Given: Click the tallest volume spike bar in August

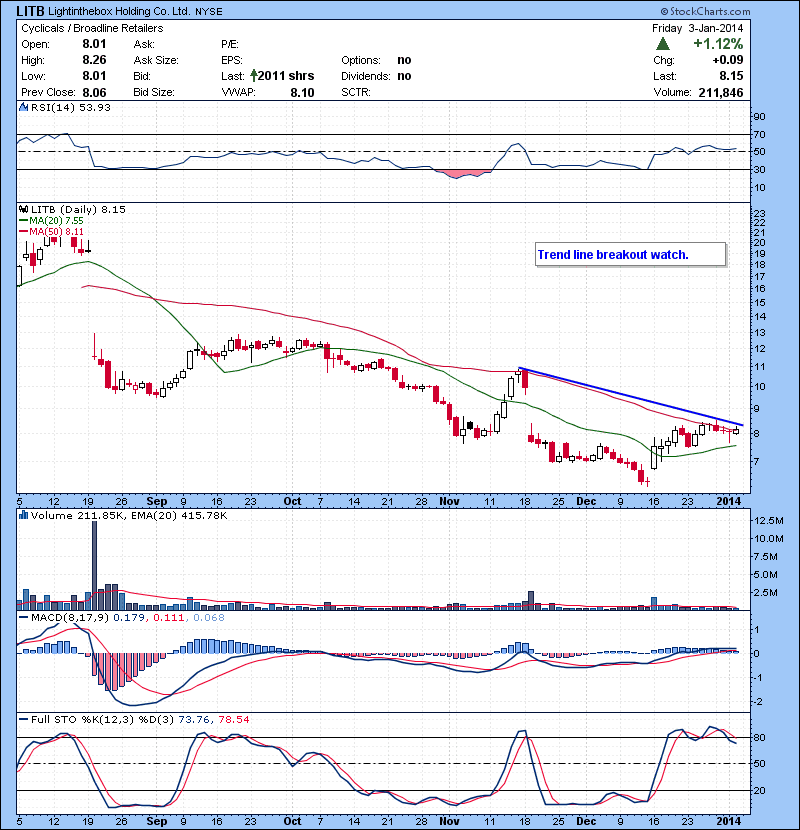Looking at the screenshot, I should coord(95,565).
